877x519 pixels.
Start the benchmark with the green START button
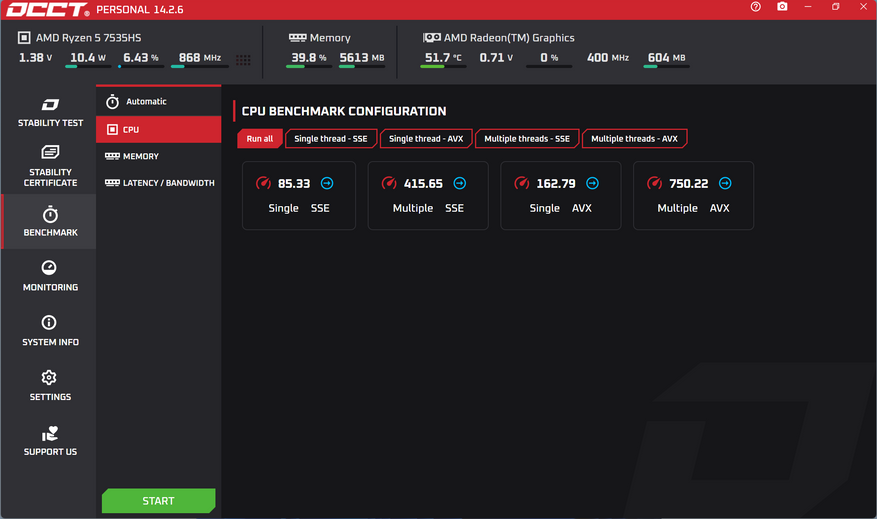click(158, 501)
